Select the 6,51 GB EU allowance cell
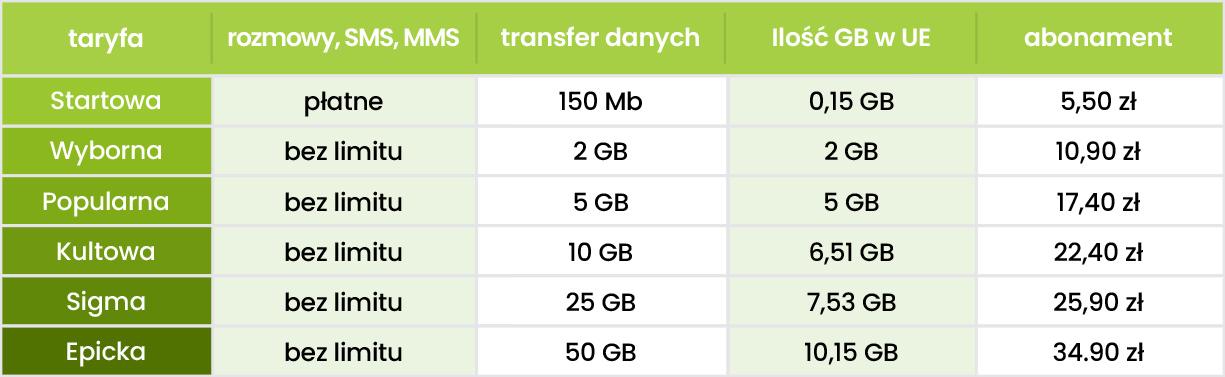 [x=850, y=252]
